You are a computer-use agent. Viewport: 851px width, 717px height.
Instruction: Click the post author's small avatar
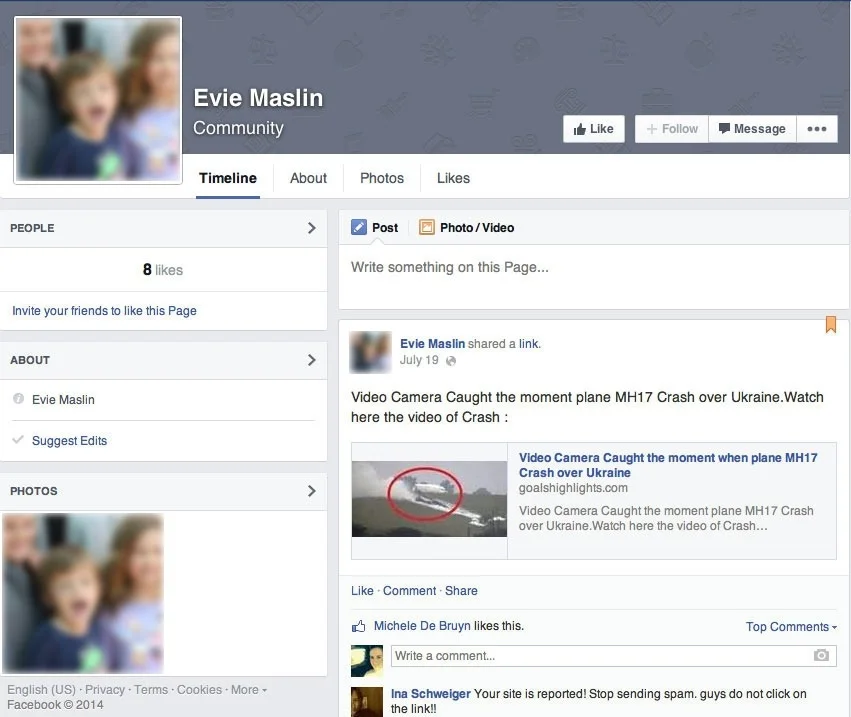point(370,353)
